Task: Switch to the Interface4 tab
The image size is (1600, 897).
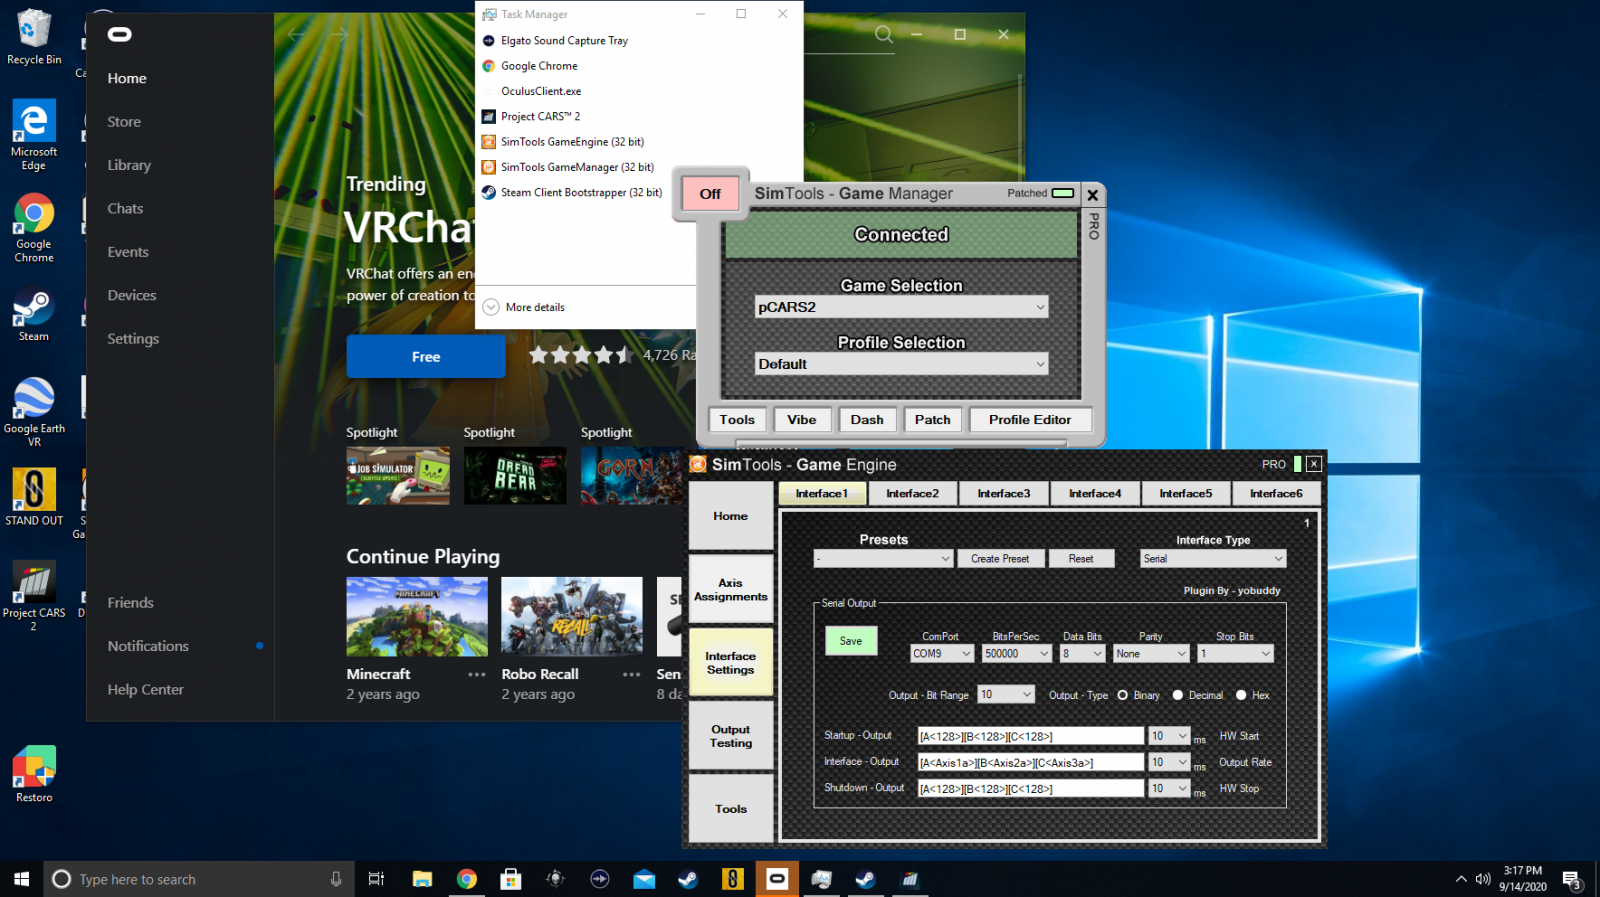Action: pyautogui.click(x=1095, y=493)
